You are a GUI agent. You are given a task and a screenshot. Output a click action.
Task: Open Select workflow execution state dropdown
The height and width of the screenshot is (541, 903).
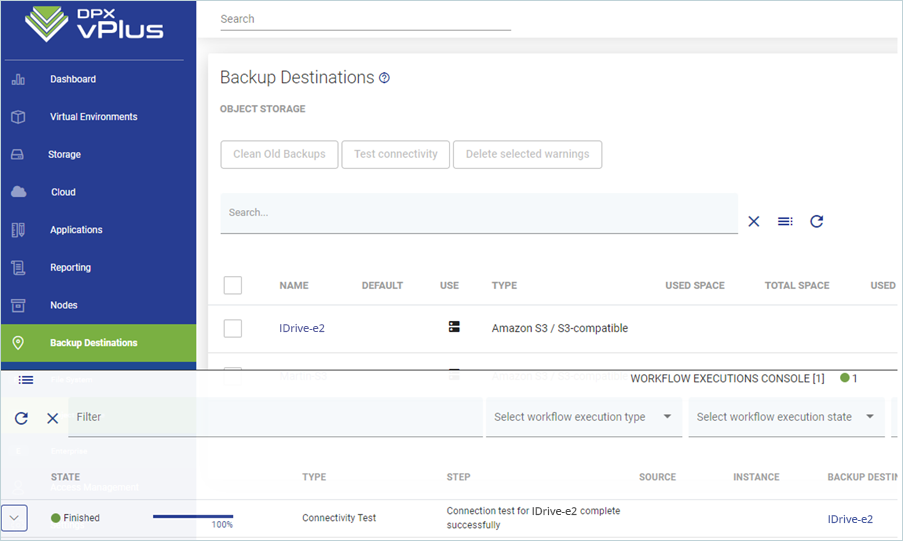(785, 417)
